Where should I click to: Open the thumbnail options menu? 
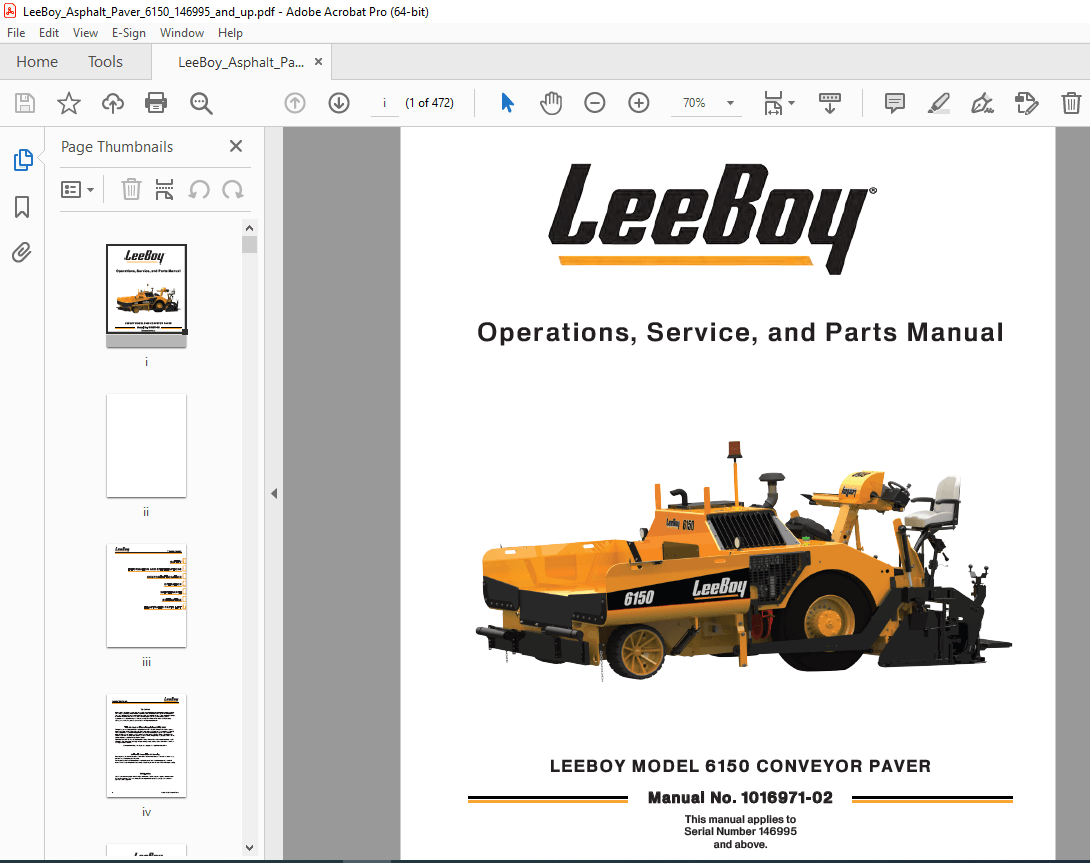[78, 189]
